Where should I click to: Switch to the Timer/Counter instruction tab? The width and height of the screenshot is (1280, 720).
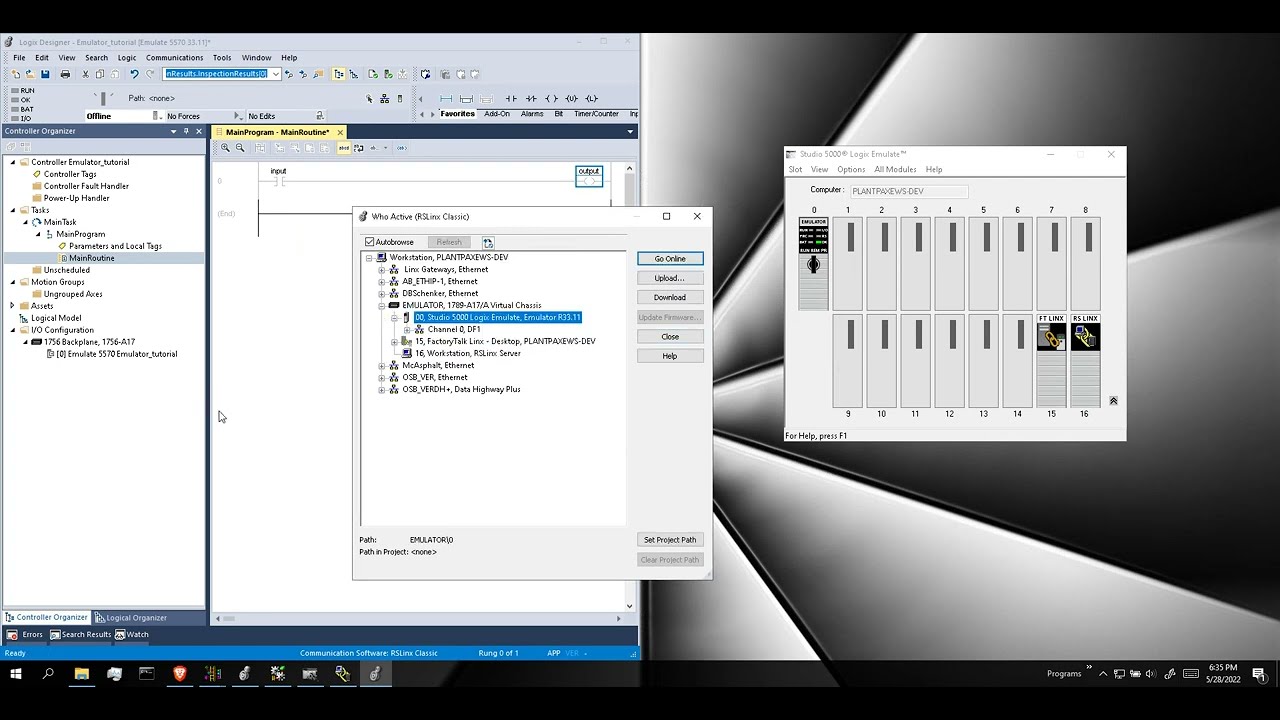pyautogui.click(x=596, y=114)
